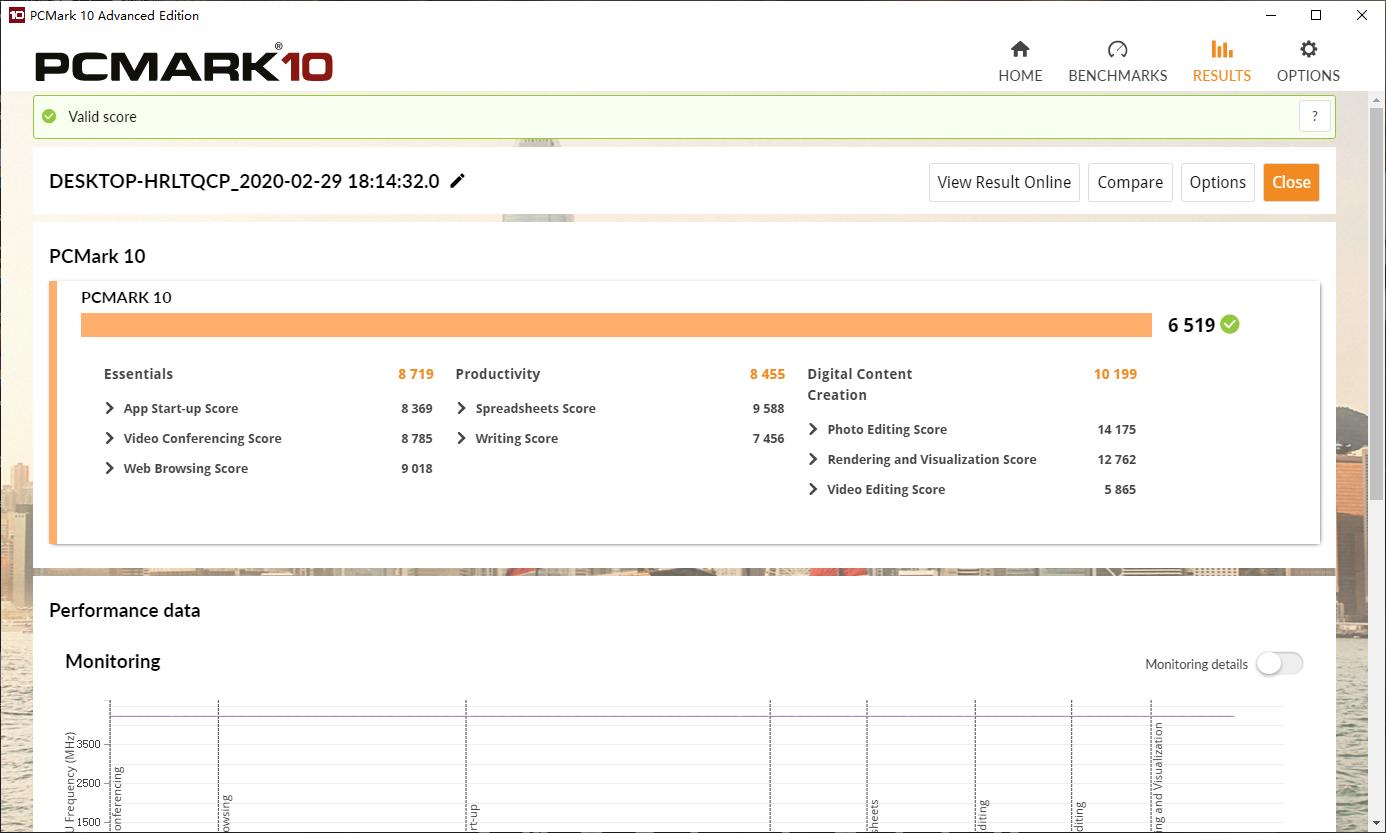The height and width of the screenshot is (833, 1386).
Task: Open Options using gear icon
Action: [x=1308, y=49]
